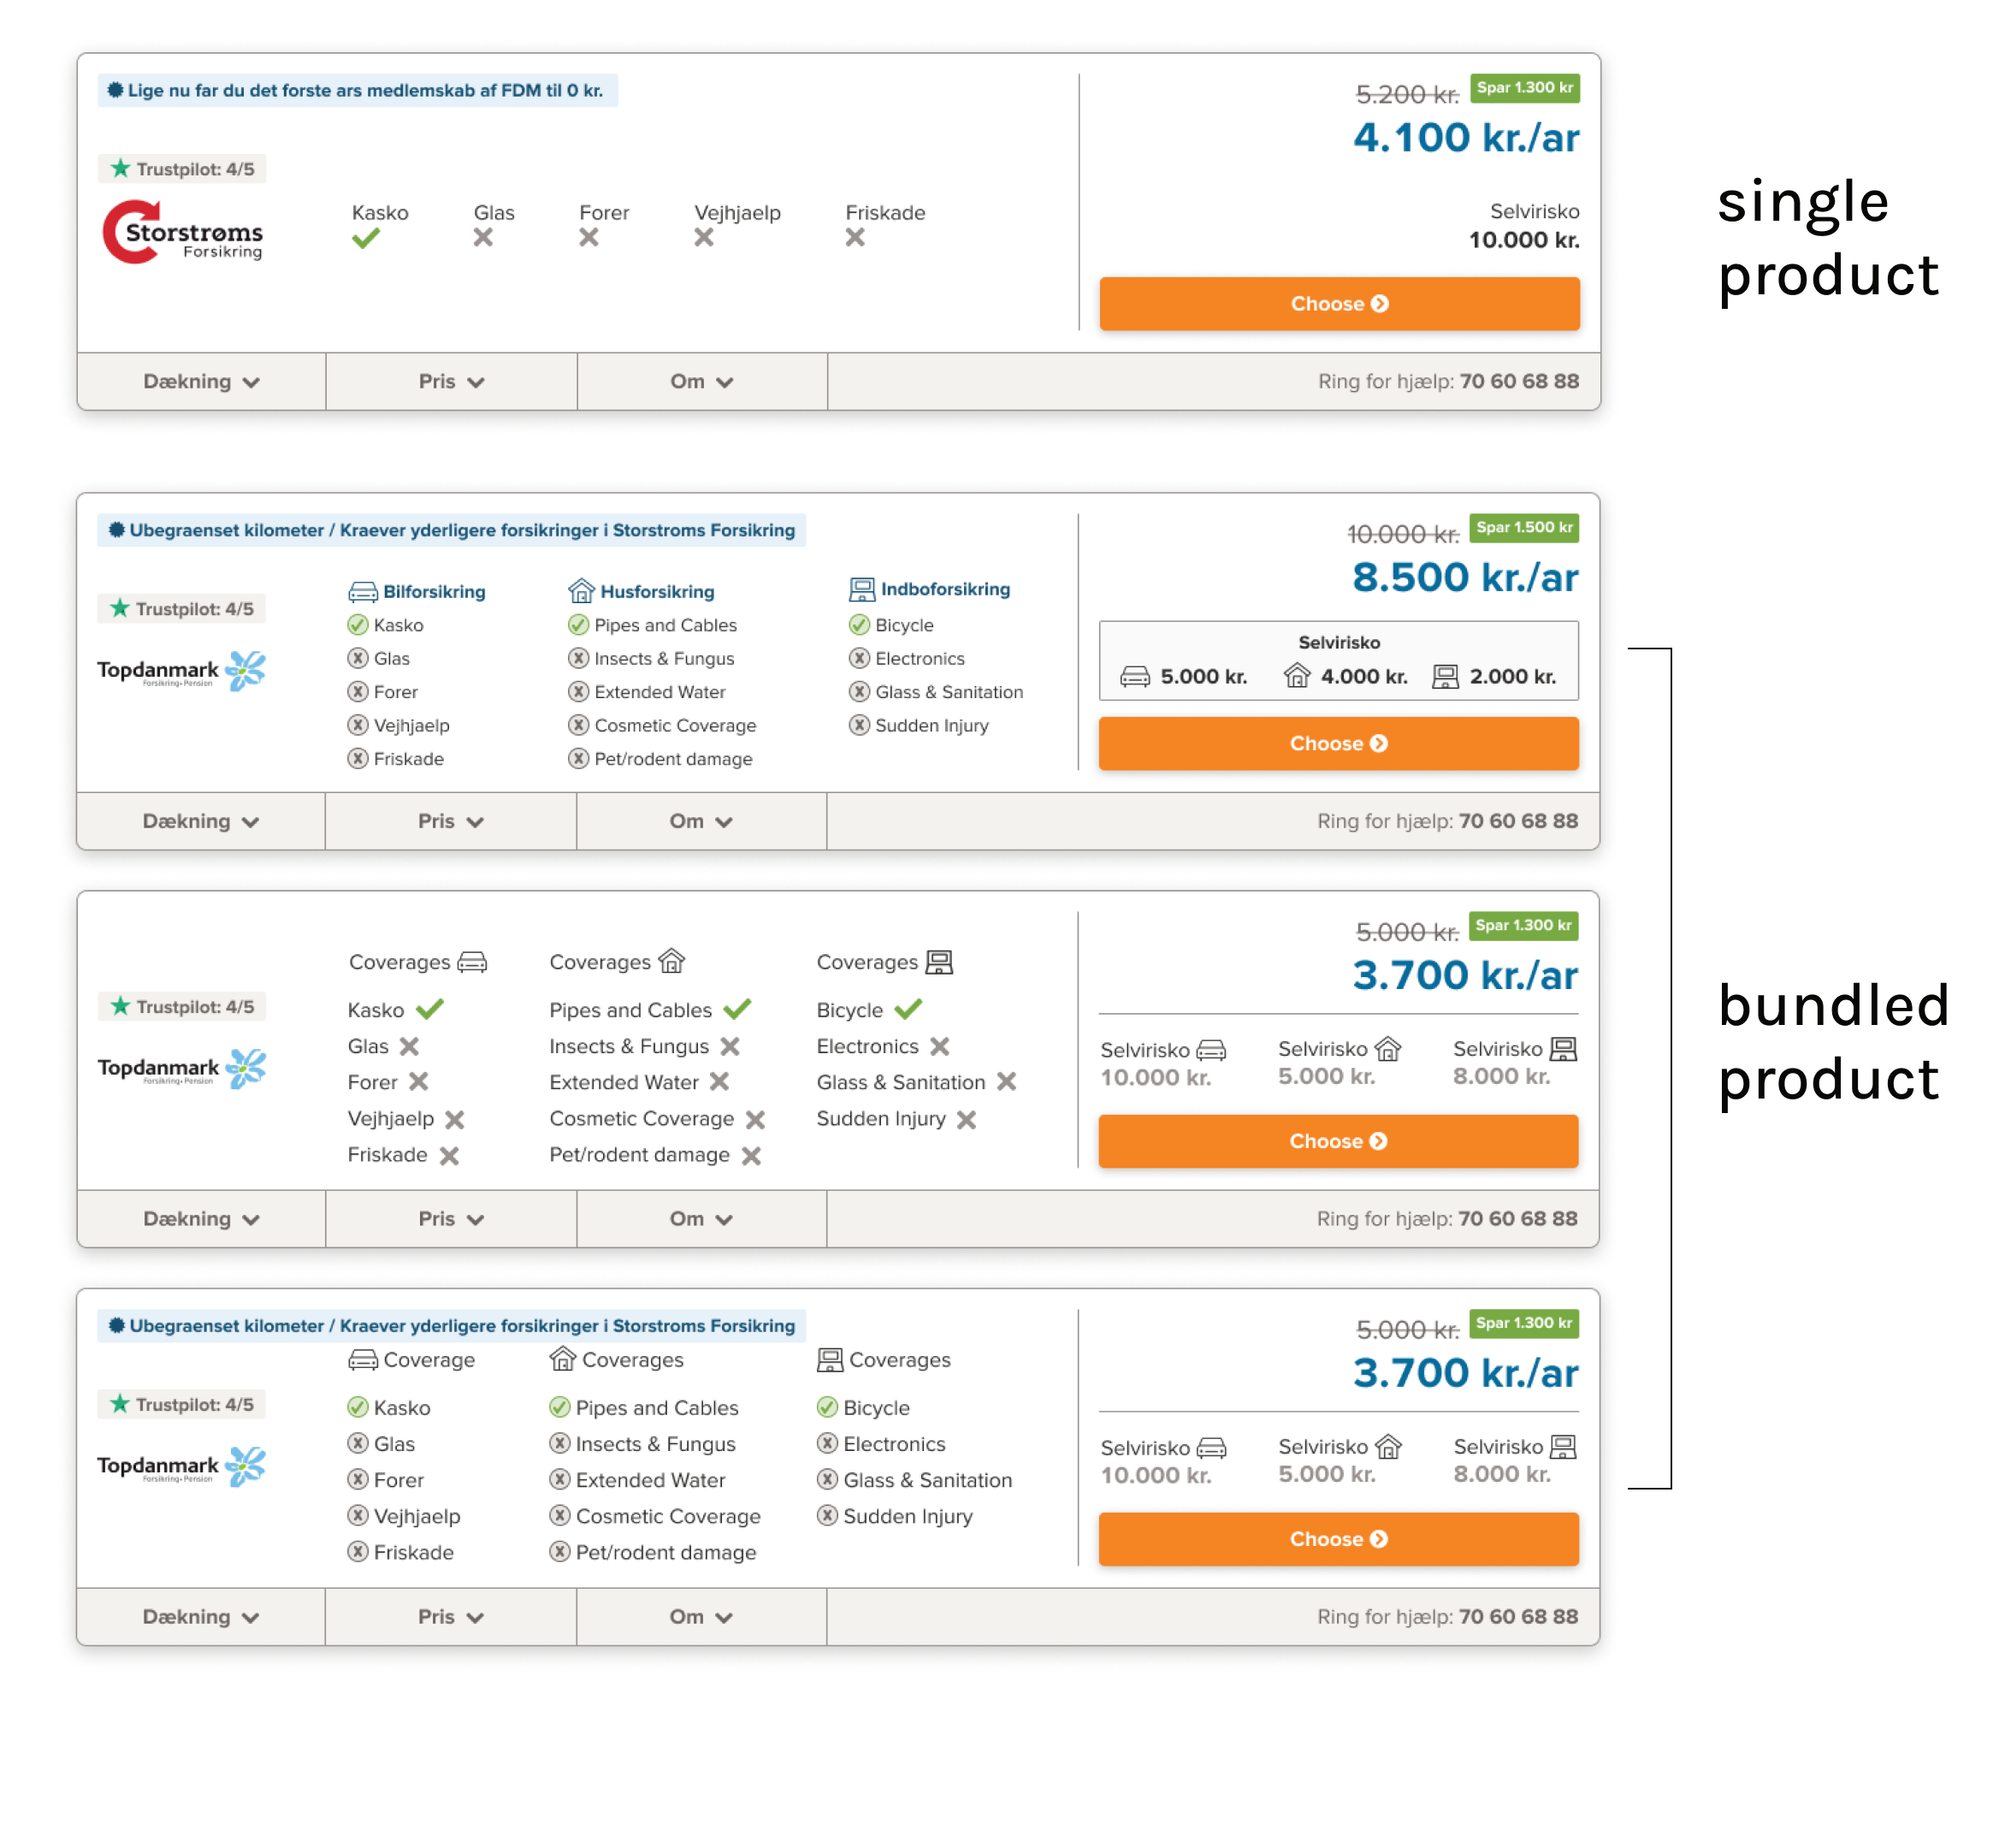Screen dimensions: 2005x1848
Task: Click the house icon beside 4.000 kr Selvirisko
Action: click(x=1297, y=675)
